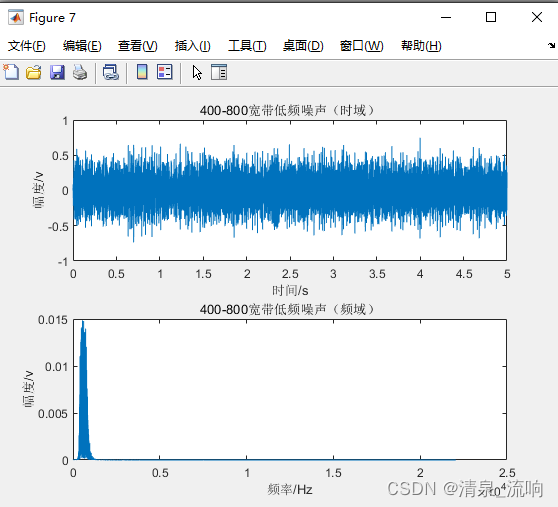Viewport: 558px width, 507px height.
Task: Open the 工具(T) menu
Action: (247, 46)
